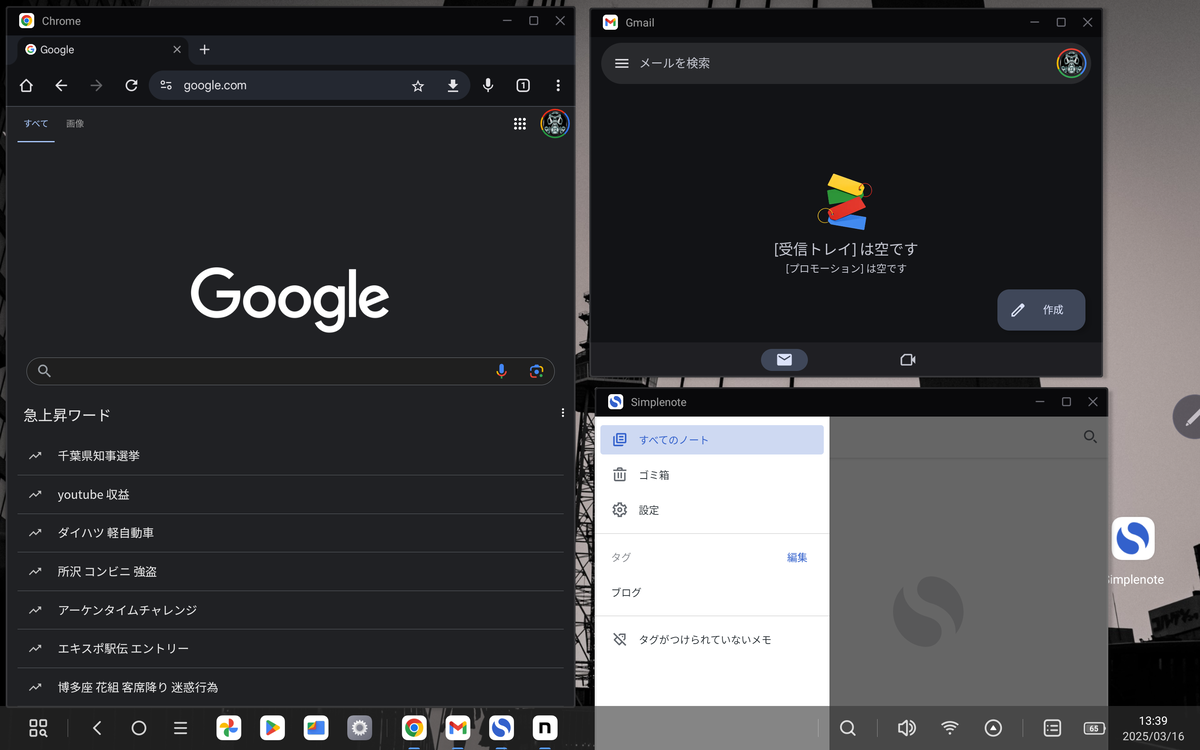
Task: Open Settings gear on taskbar
Action: [359, 728]
